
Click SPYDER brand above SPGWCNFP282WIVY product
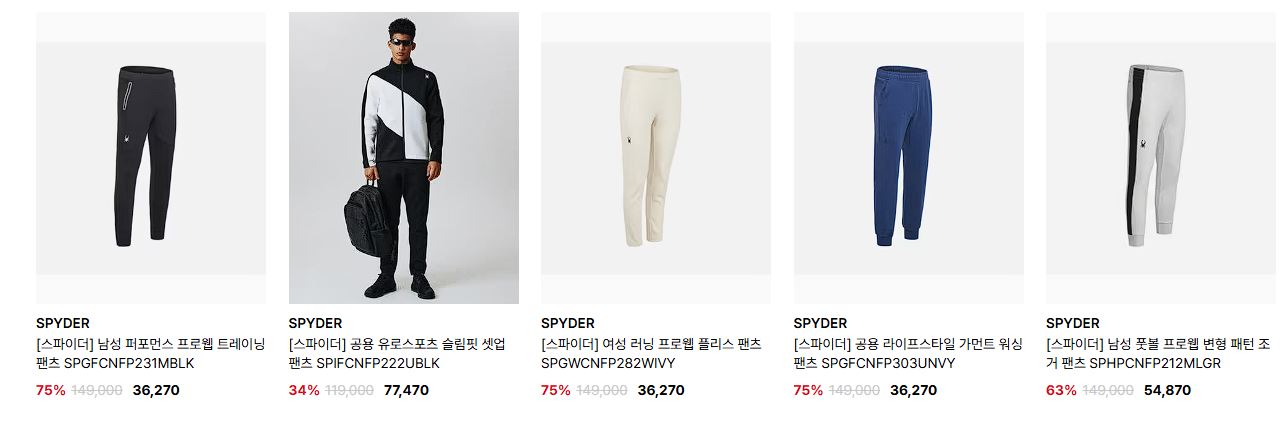pyautogui.click(x=568, y=323)
